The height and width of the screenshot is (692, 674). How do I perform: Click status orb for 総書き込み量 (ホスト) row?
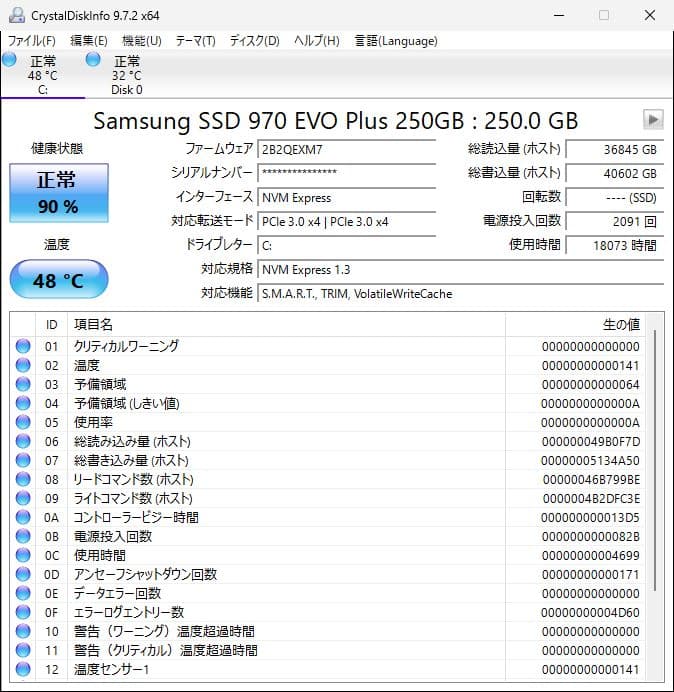pos(23,460)
